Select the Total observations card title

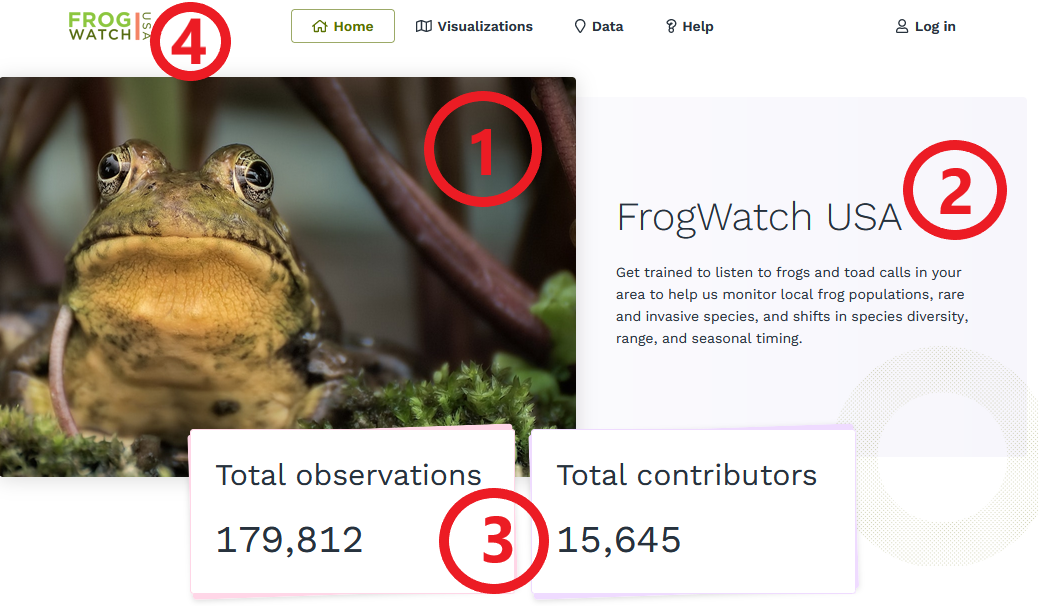349,475
